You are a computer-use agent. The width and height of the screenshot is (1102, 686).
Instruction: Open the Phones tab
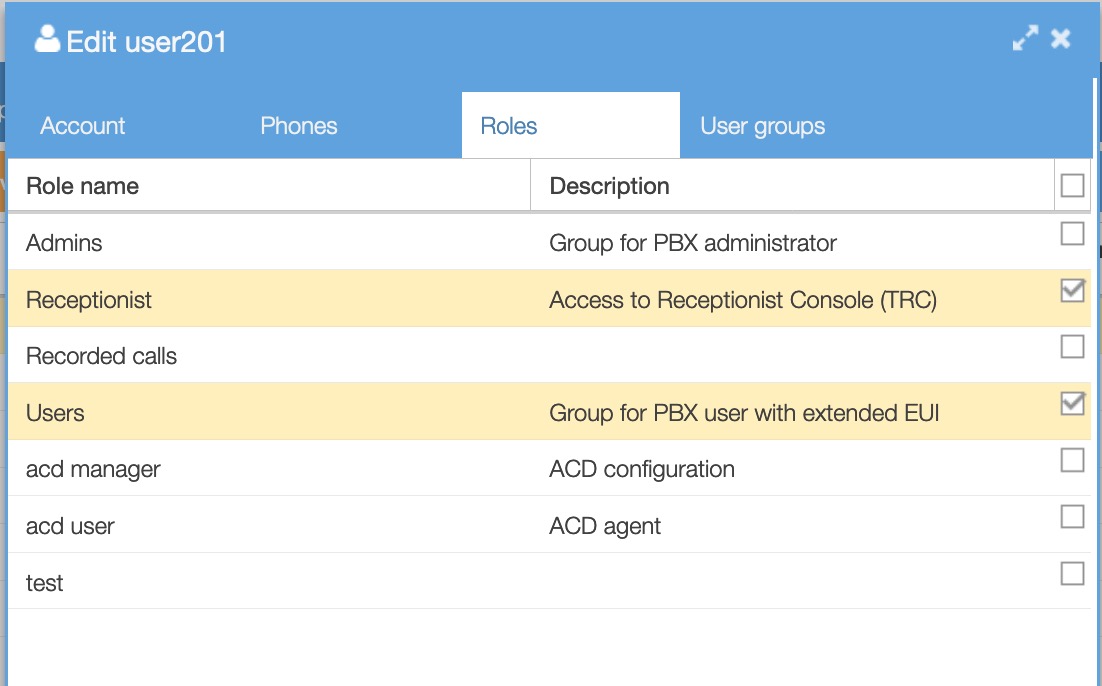coord(299,126)
